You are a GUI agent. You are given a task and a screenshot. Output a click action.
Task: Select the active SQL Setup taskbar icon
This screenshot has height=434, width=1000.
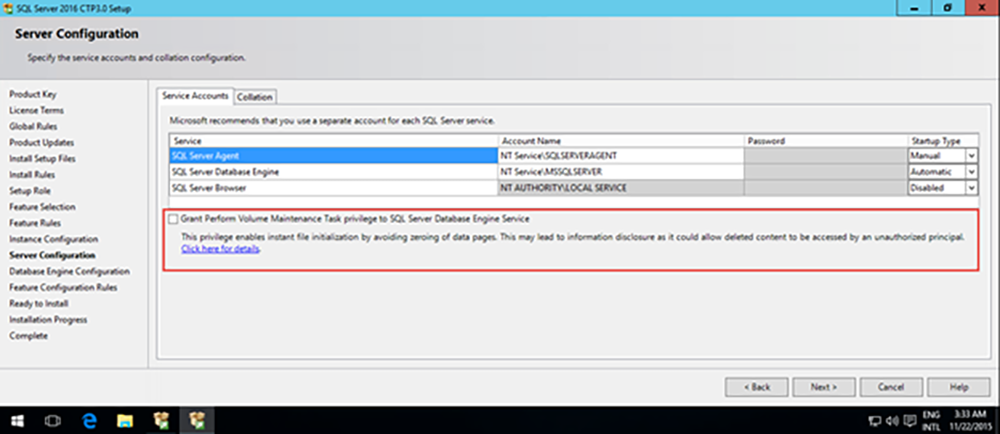pos(198,421)
